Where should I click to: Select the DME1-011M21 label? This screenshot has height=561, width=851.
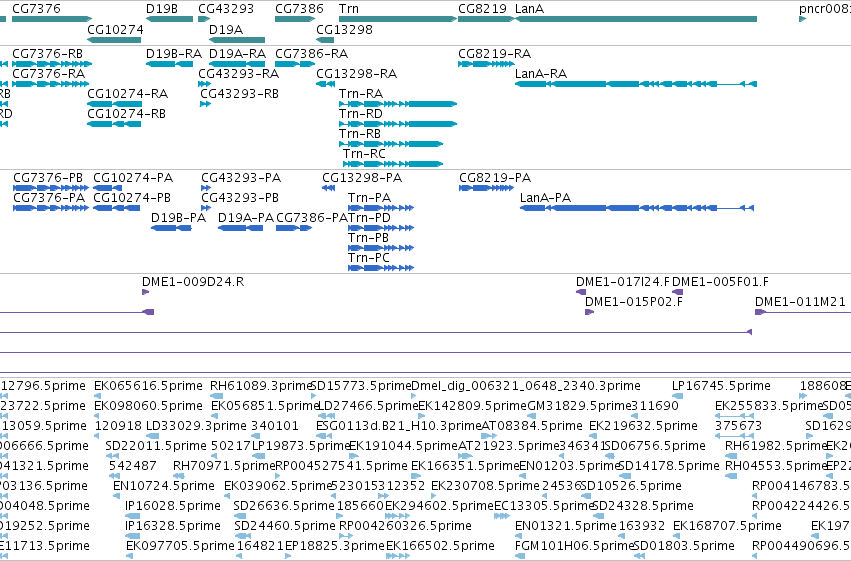pos(801,302)
